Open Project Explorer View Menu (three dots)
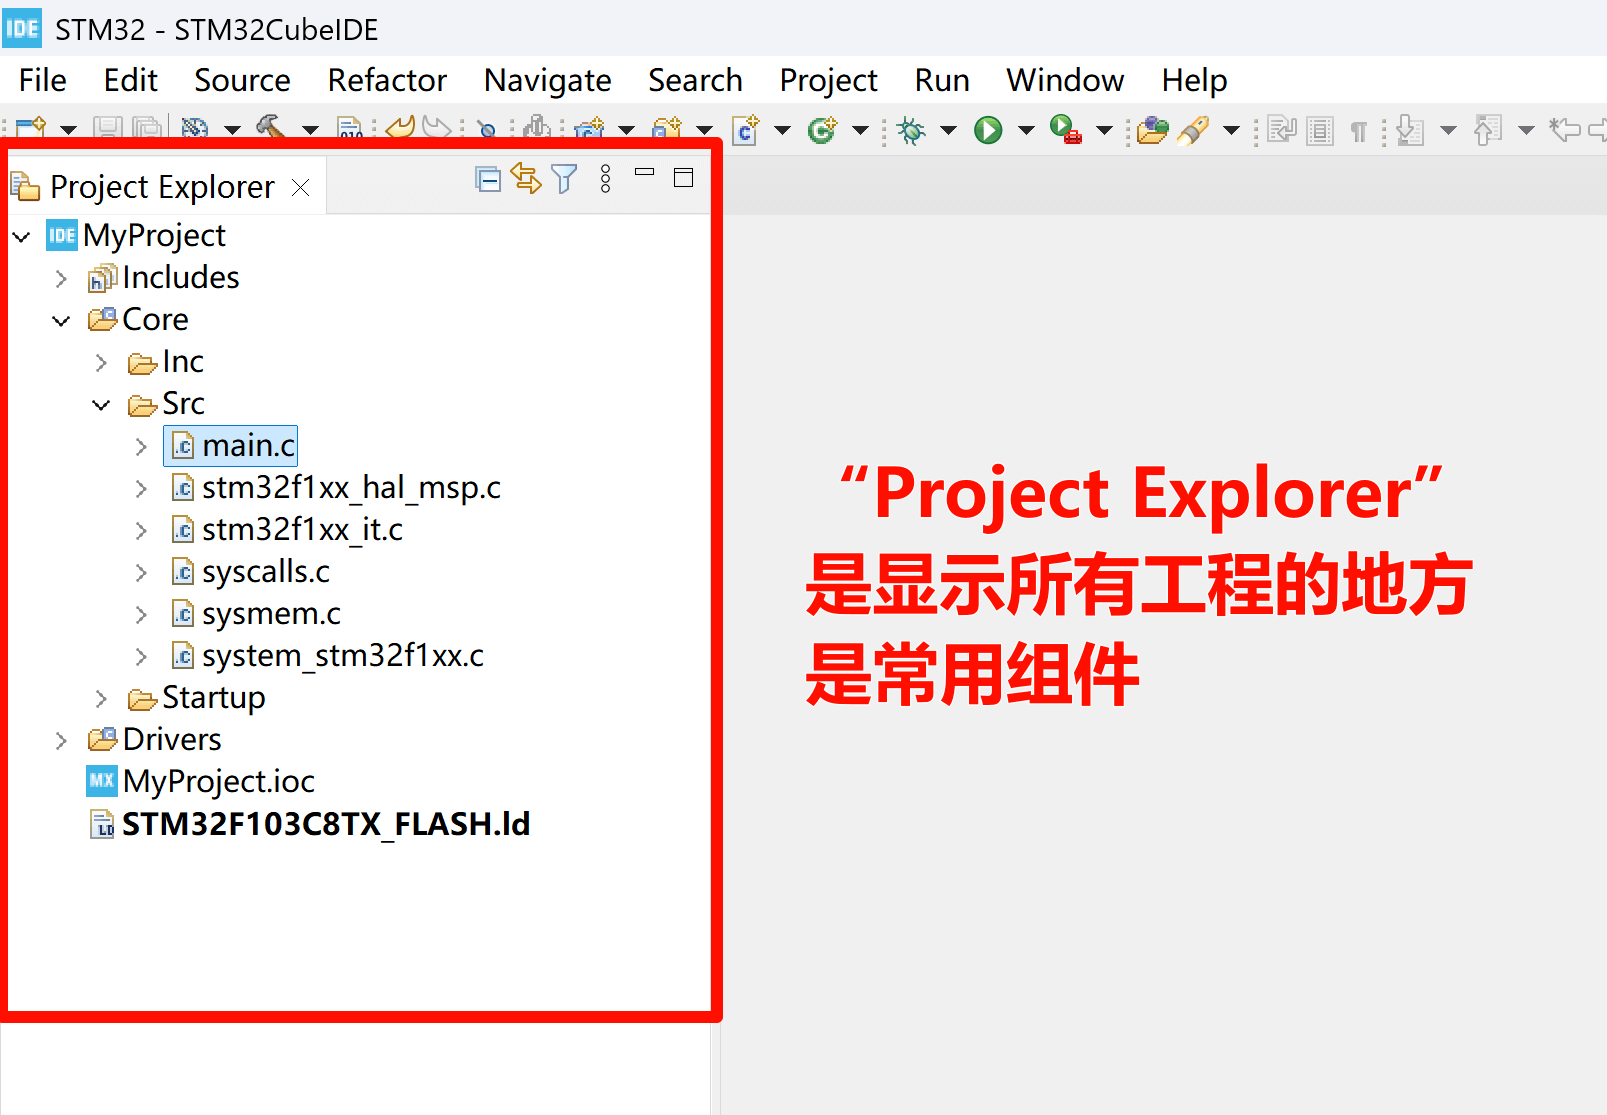This screenshot has height=1115, width=1607. click(x=605, y=179)
